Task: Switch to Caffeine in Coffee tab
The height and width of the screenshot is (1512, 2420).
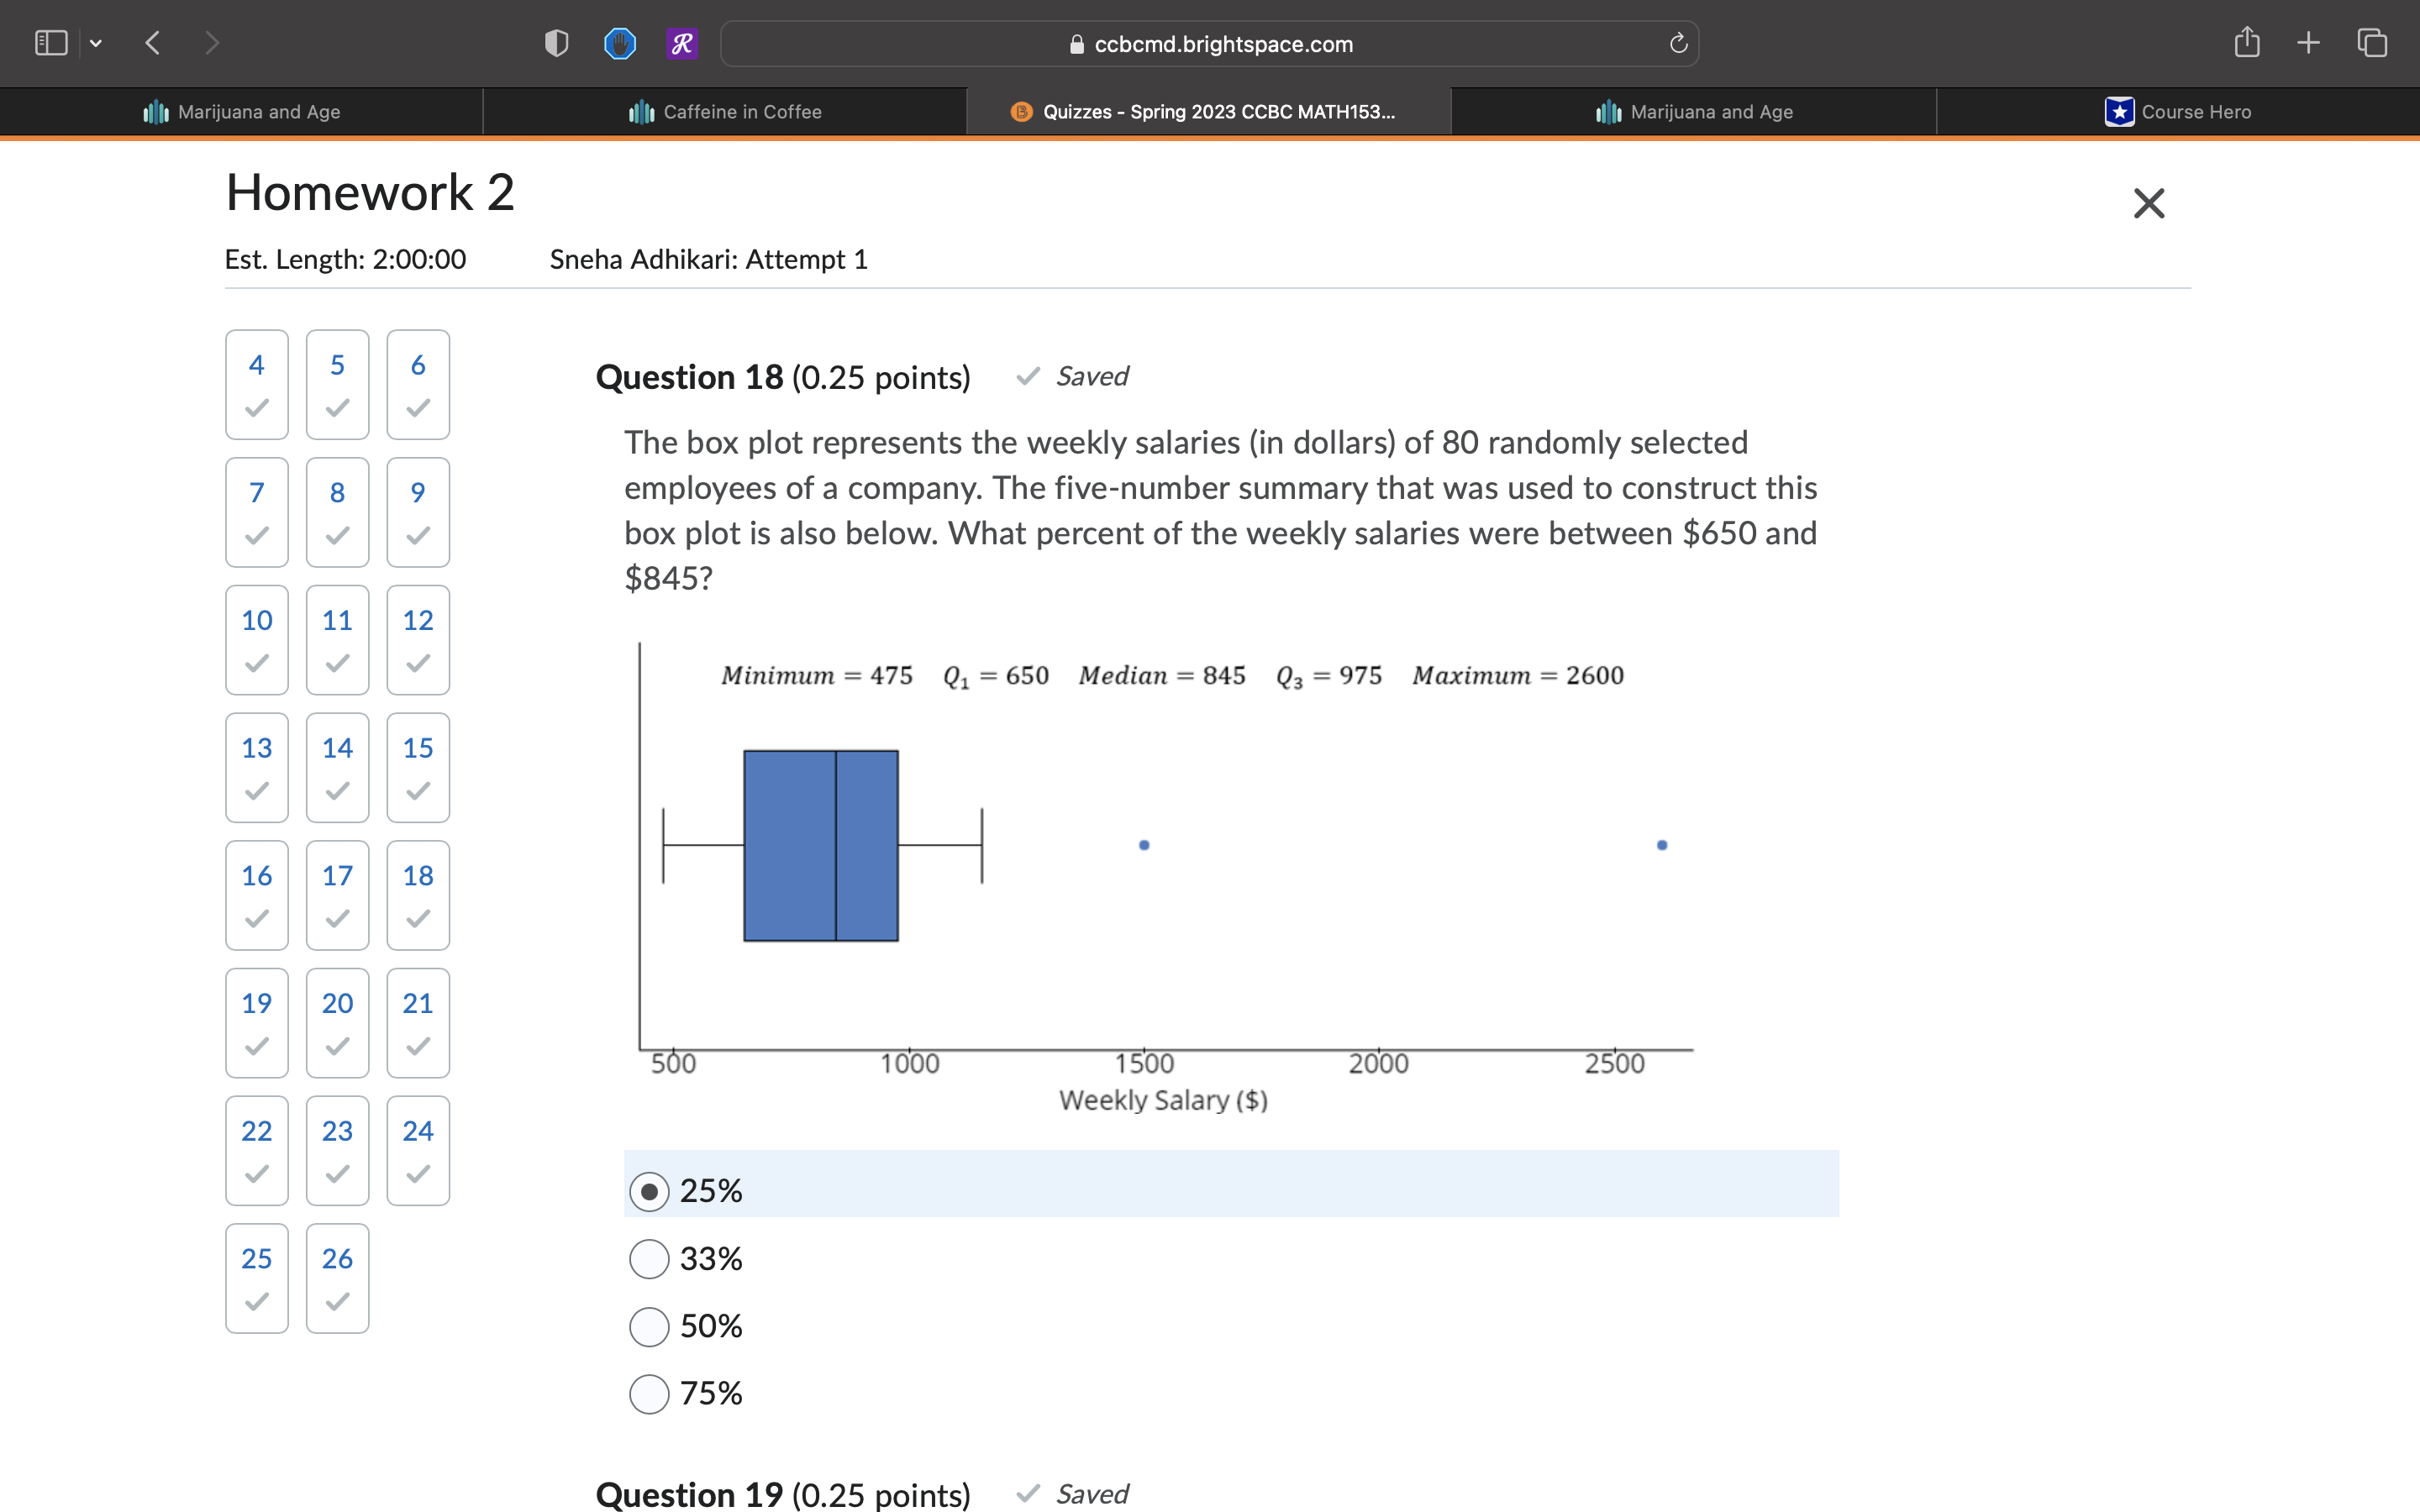Action: pyautogui.click(x=725, y=112)
